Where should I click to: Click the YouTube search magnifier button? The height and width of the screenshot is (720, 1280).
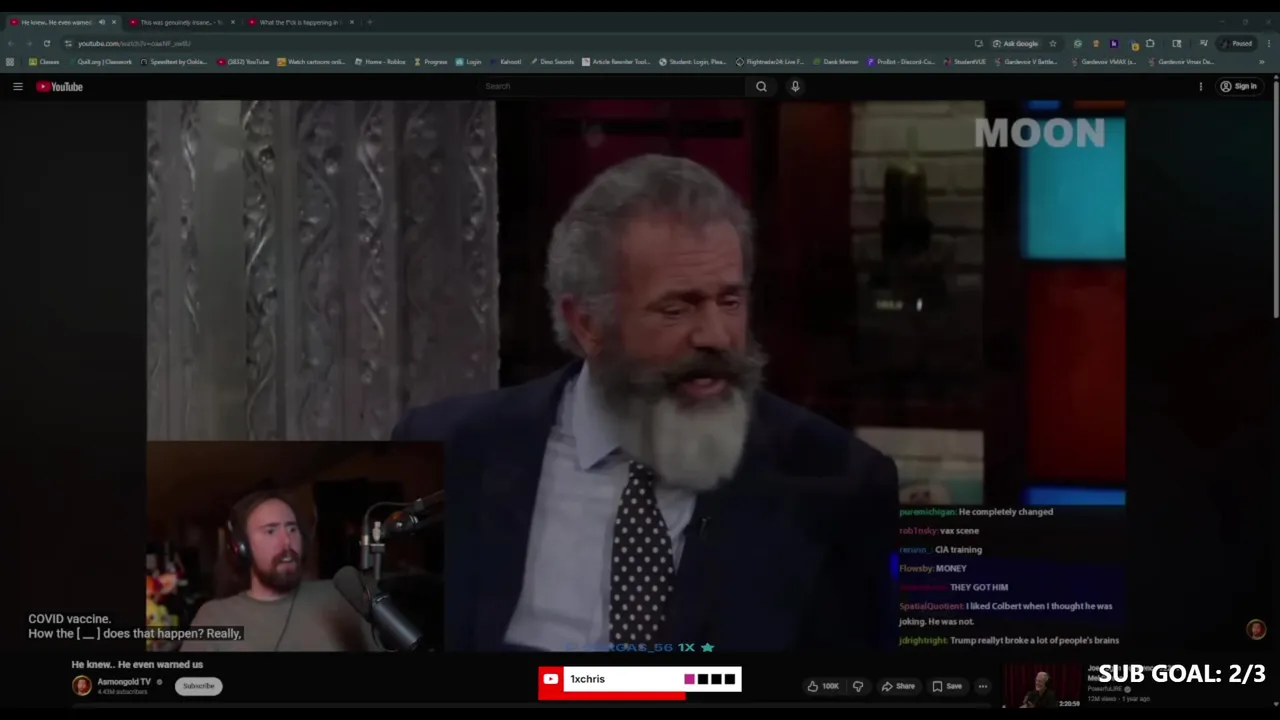[761, 87]
